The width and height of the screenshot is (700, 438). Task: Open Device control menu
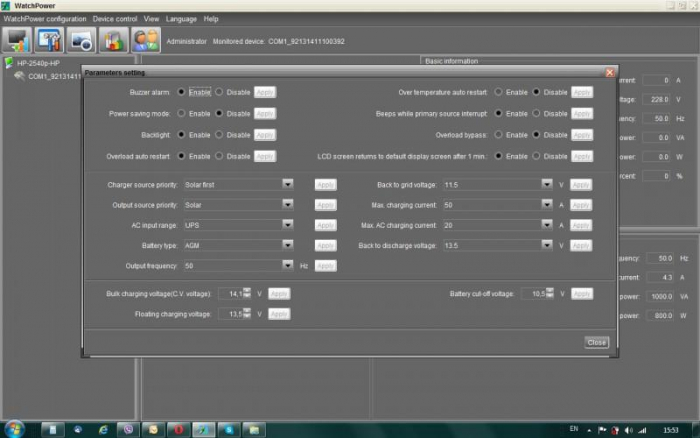tap(115, 19)
